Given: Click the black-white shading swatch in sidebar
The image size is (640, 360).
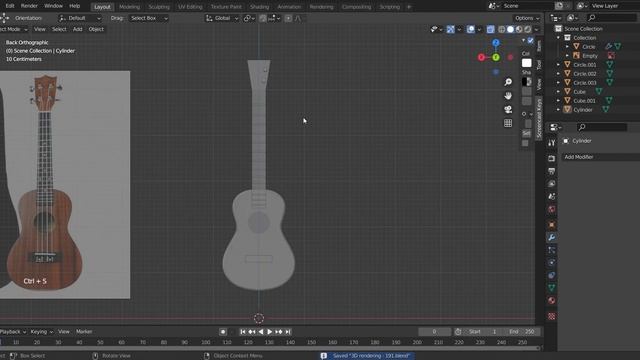Looking at the screenshot, I should [527, 82].
